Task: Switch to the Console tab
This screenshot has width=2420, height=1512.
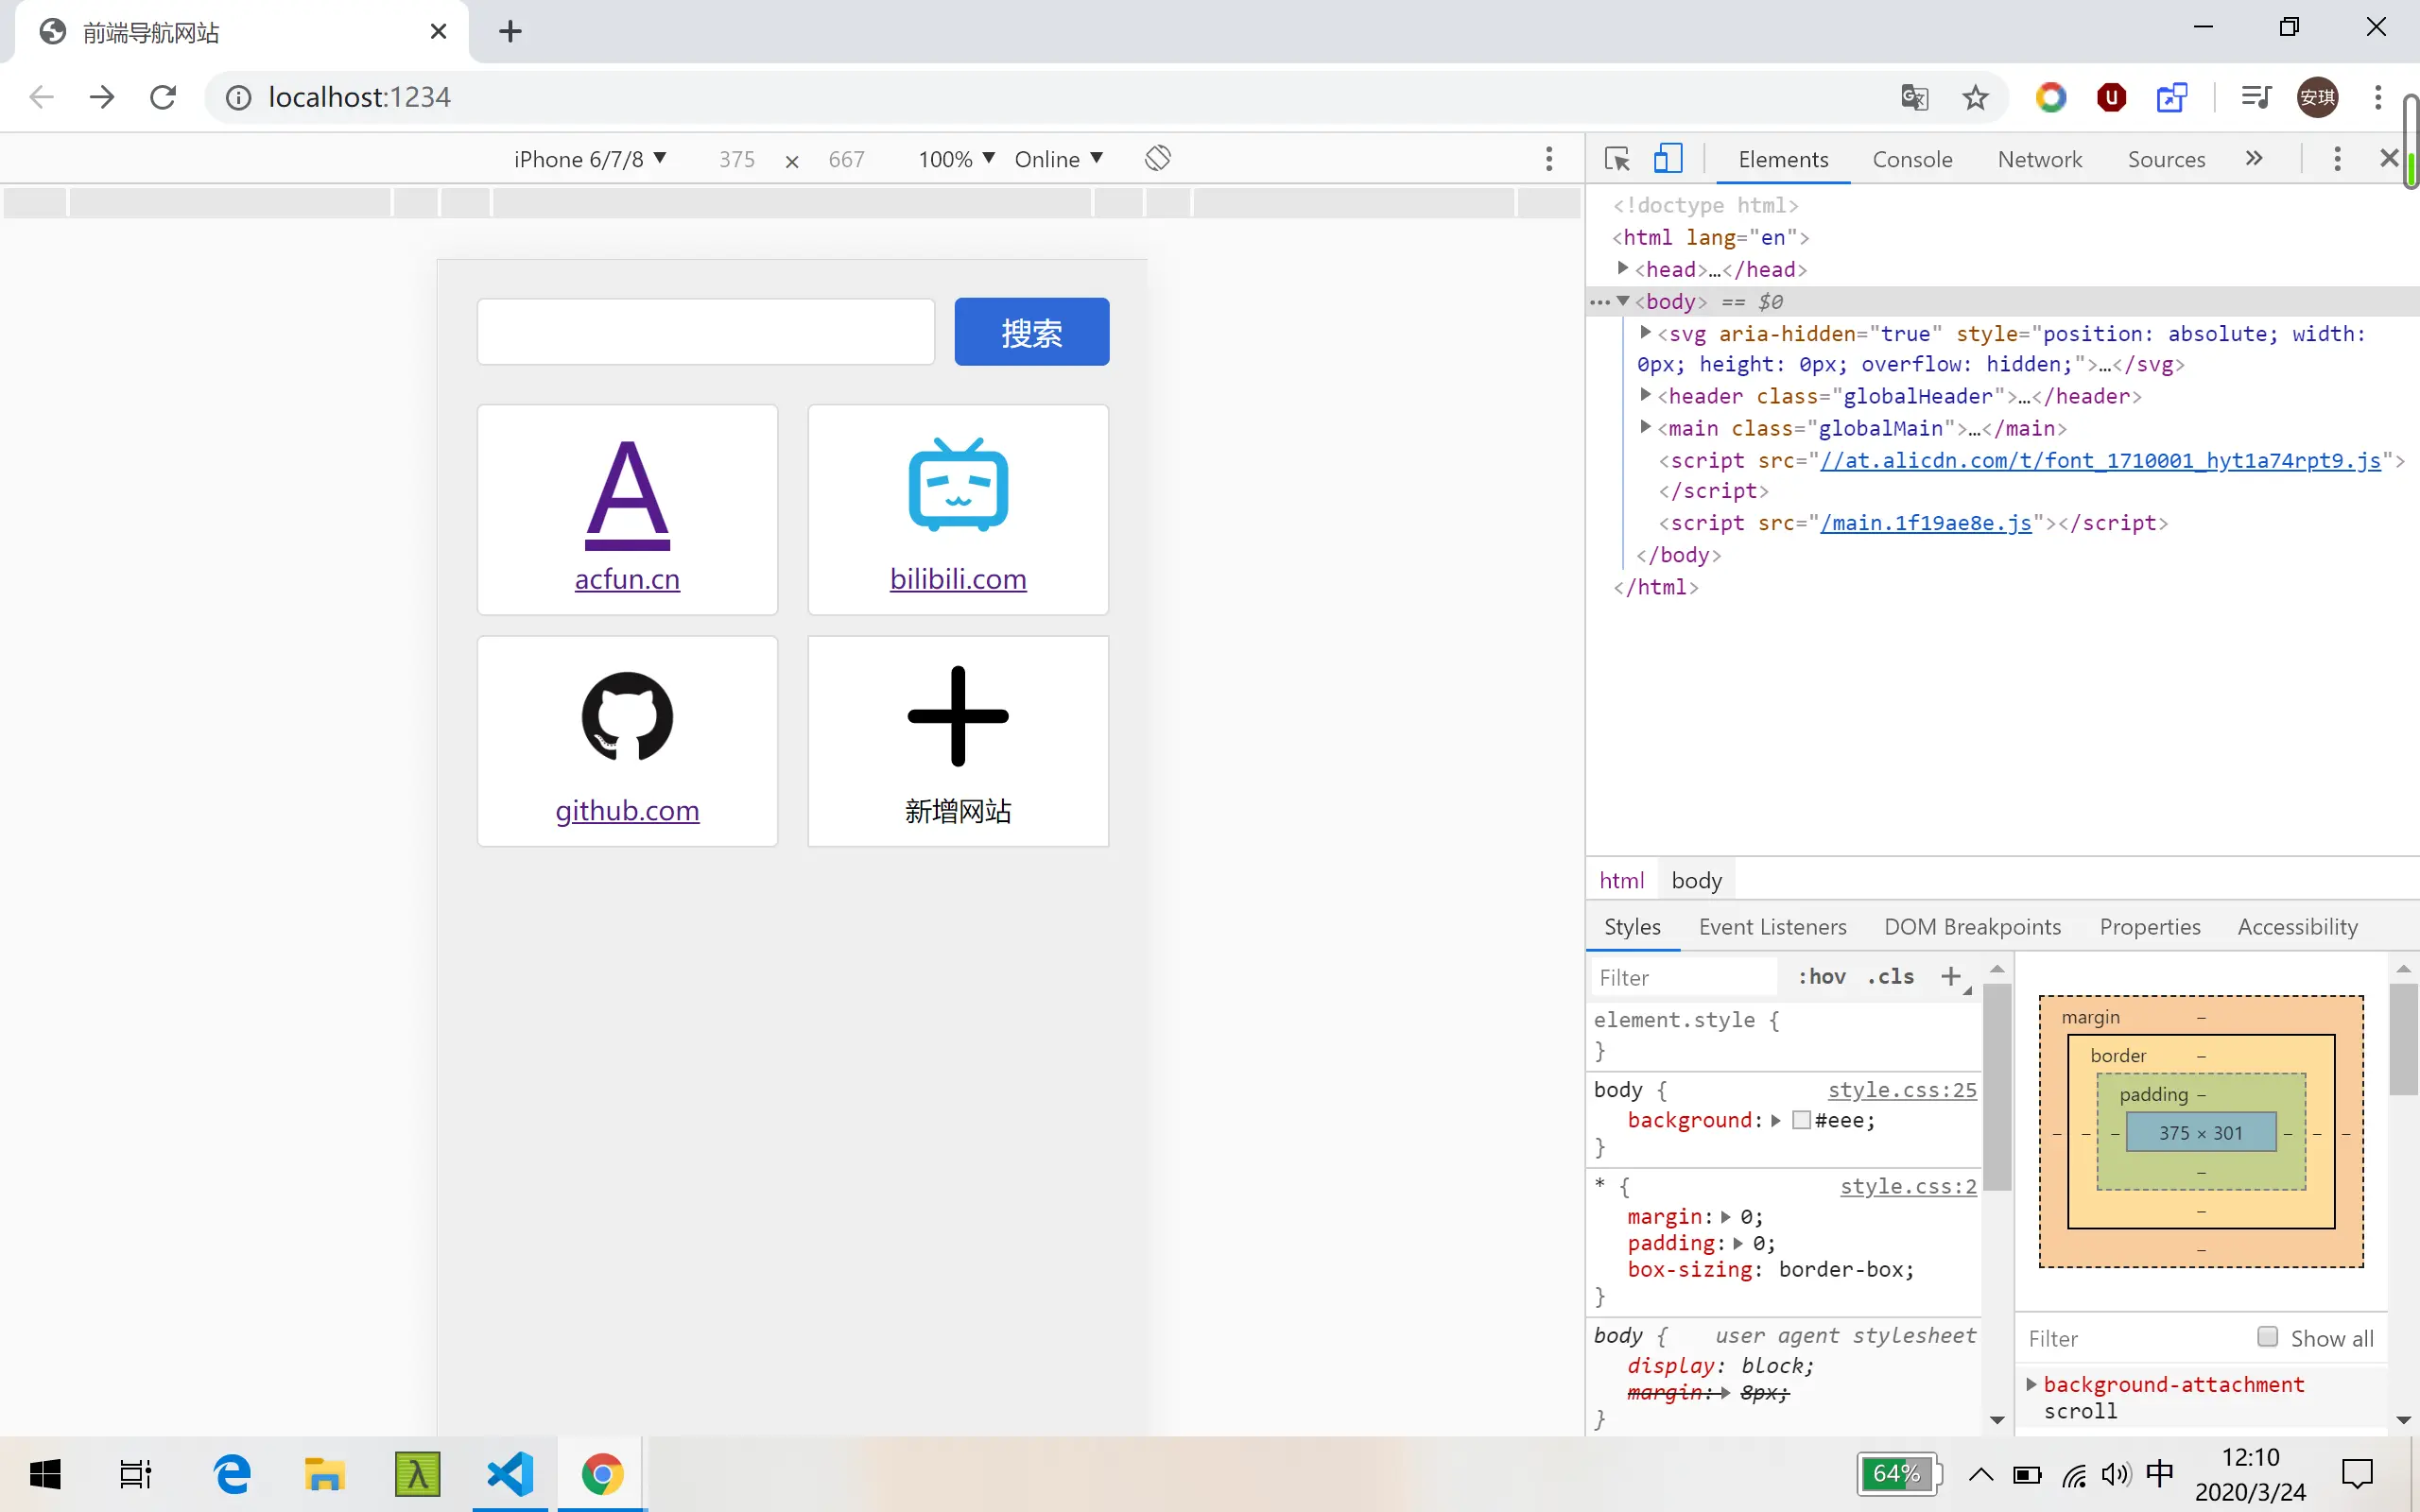Action: click(x=1911, y=159)
